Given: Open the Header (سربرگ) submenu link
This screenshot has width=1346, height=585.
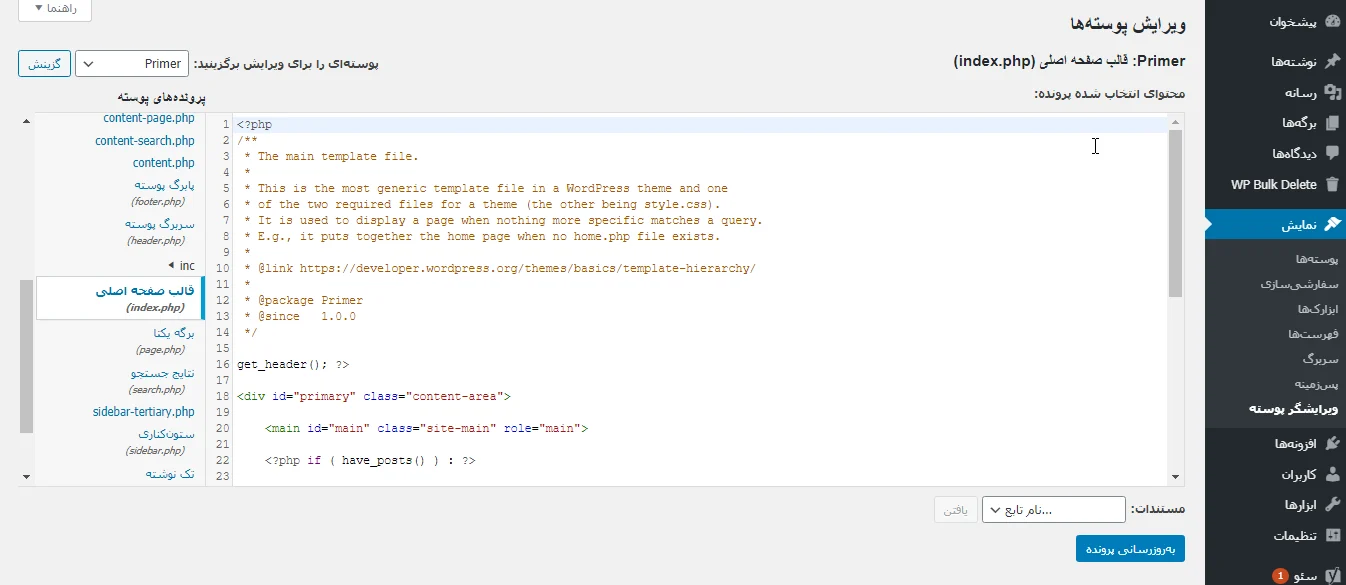Looking at the screenshot, I should point(1320,359).
